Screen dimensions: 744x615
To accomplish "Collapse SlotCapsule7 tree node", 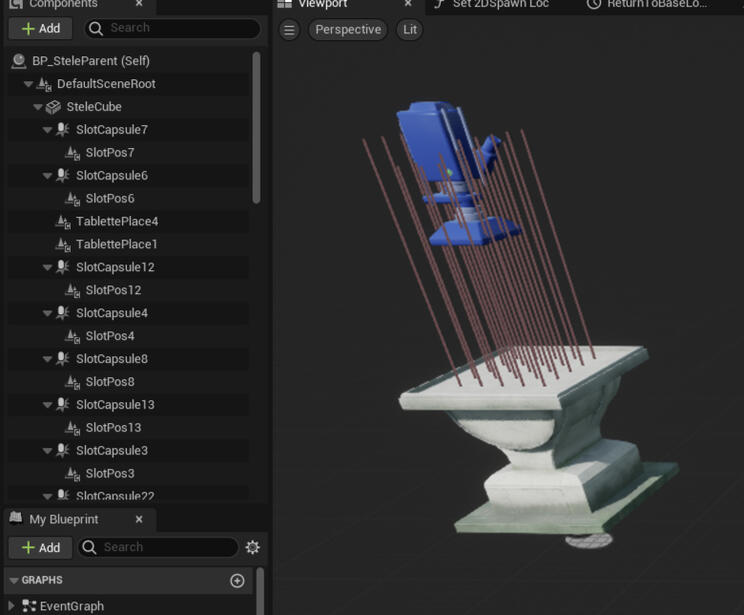I will point(47,130).
